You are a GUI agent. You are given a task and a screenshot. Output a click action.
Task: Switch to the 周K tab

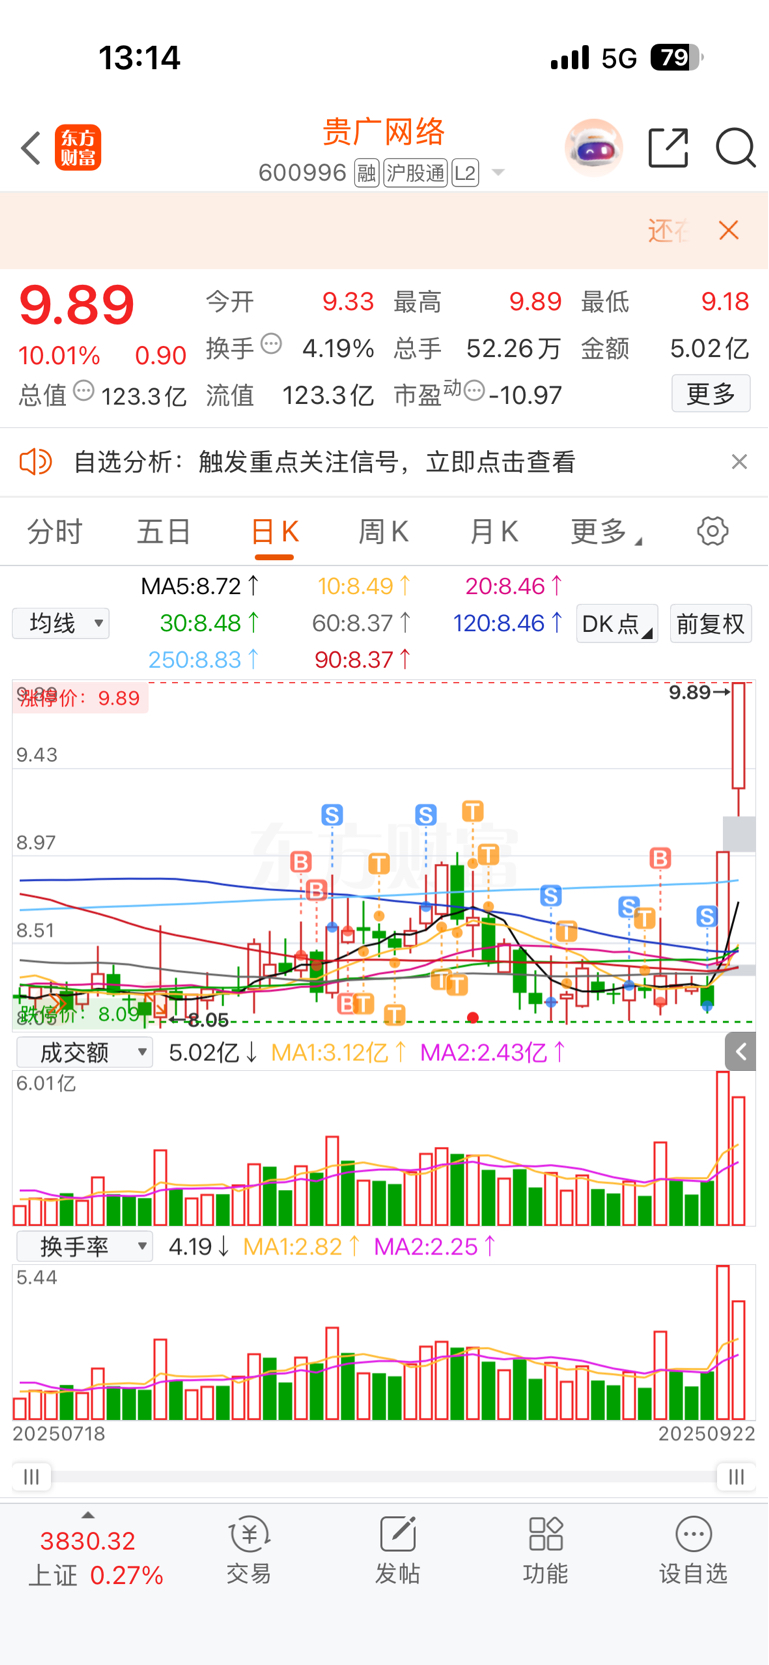(x=383, y=531)
